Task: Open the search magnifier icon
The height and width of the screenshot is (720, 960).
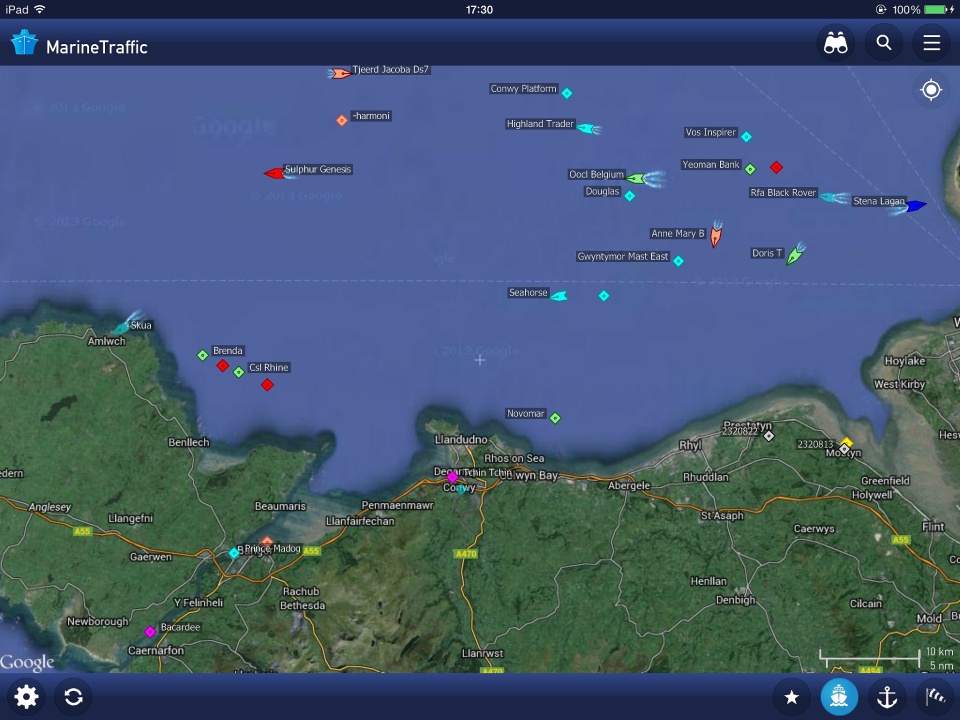Action: tap(883, 43)
